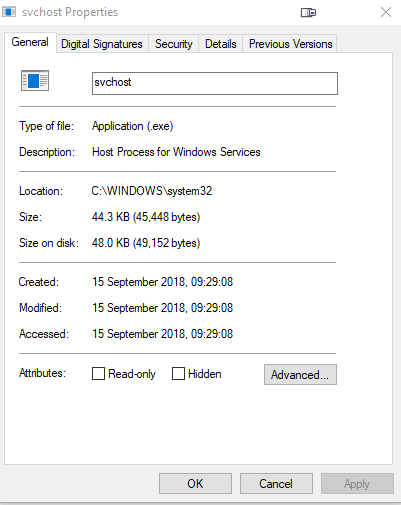Click the Created date value

point(162,282)
